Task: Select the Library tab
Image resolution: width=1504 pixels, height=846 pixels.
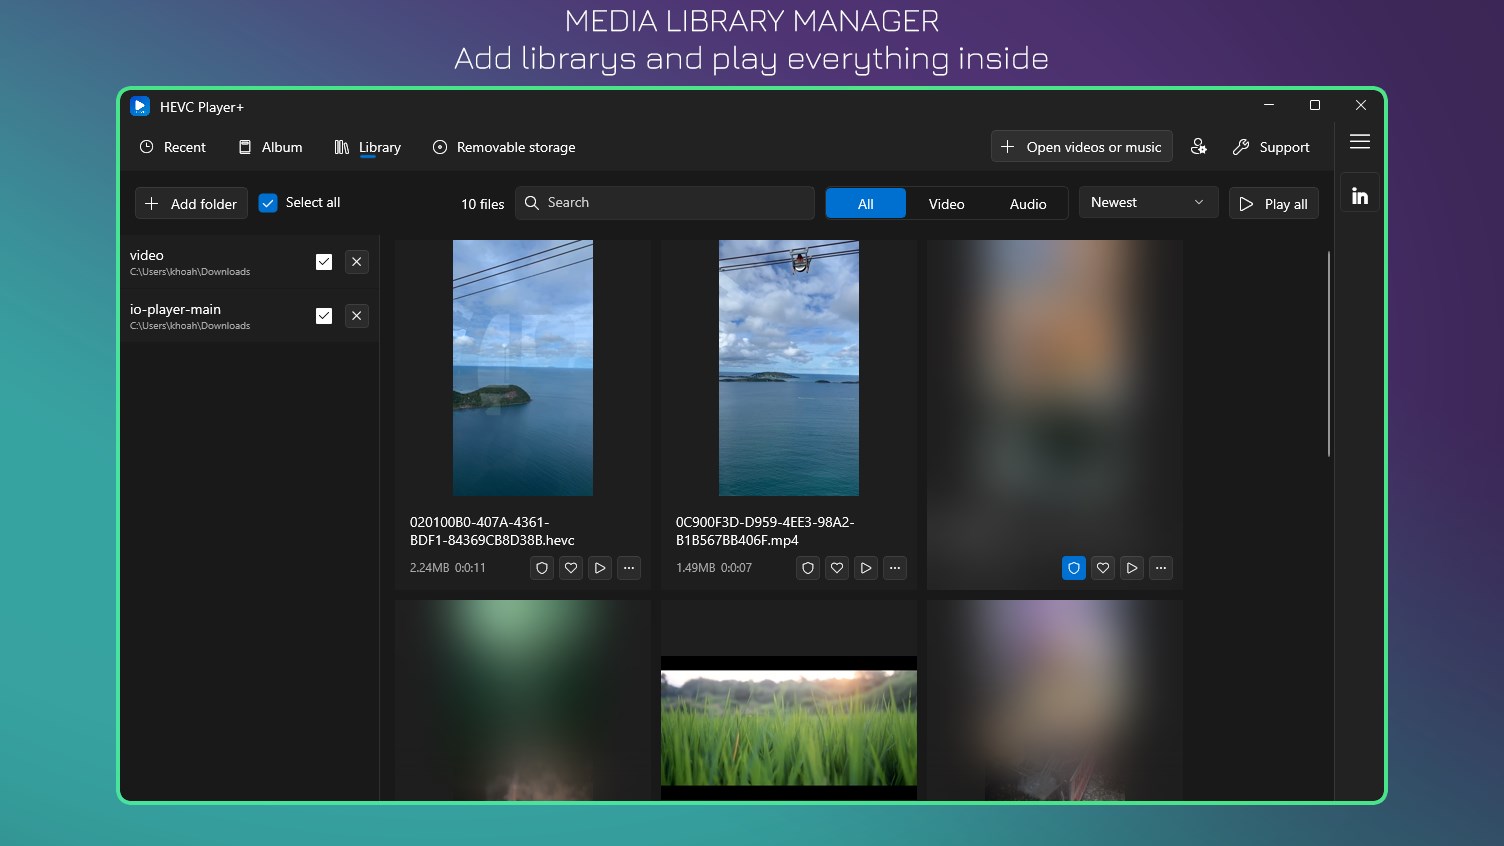Action: 368,147
